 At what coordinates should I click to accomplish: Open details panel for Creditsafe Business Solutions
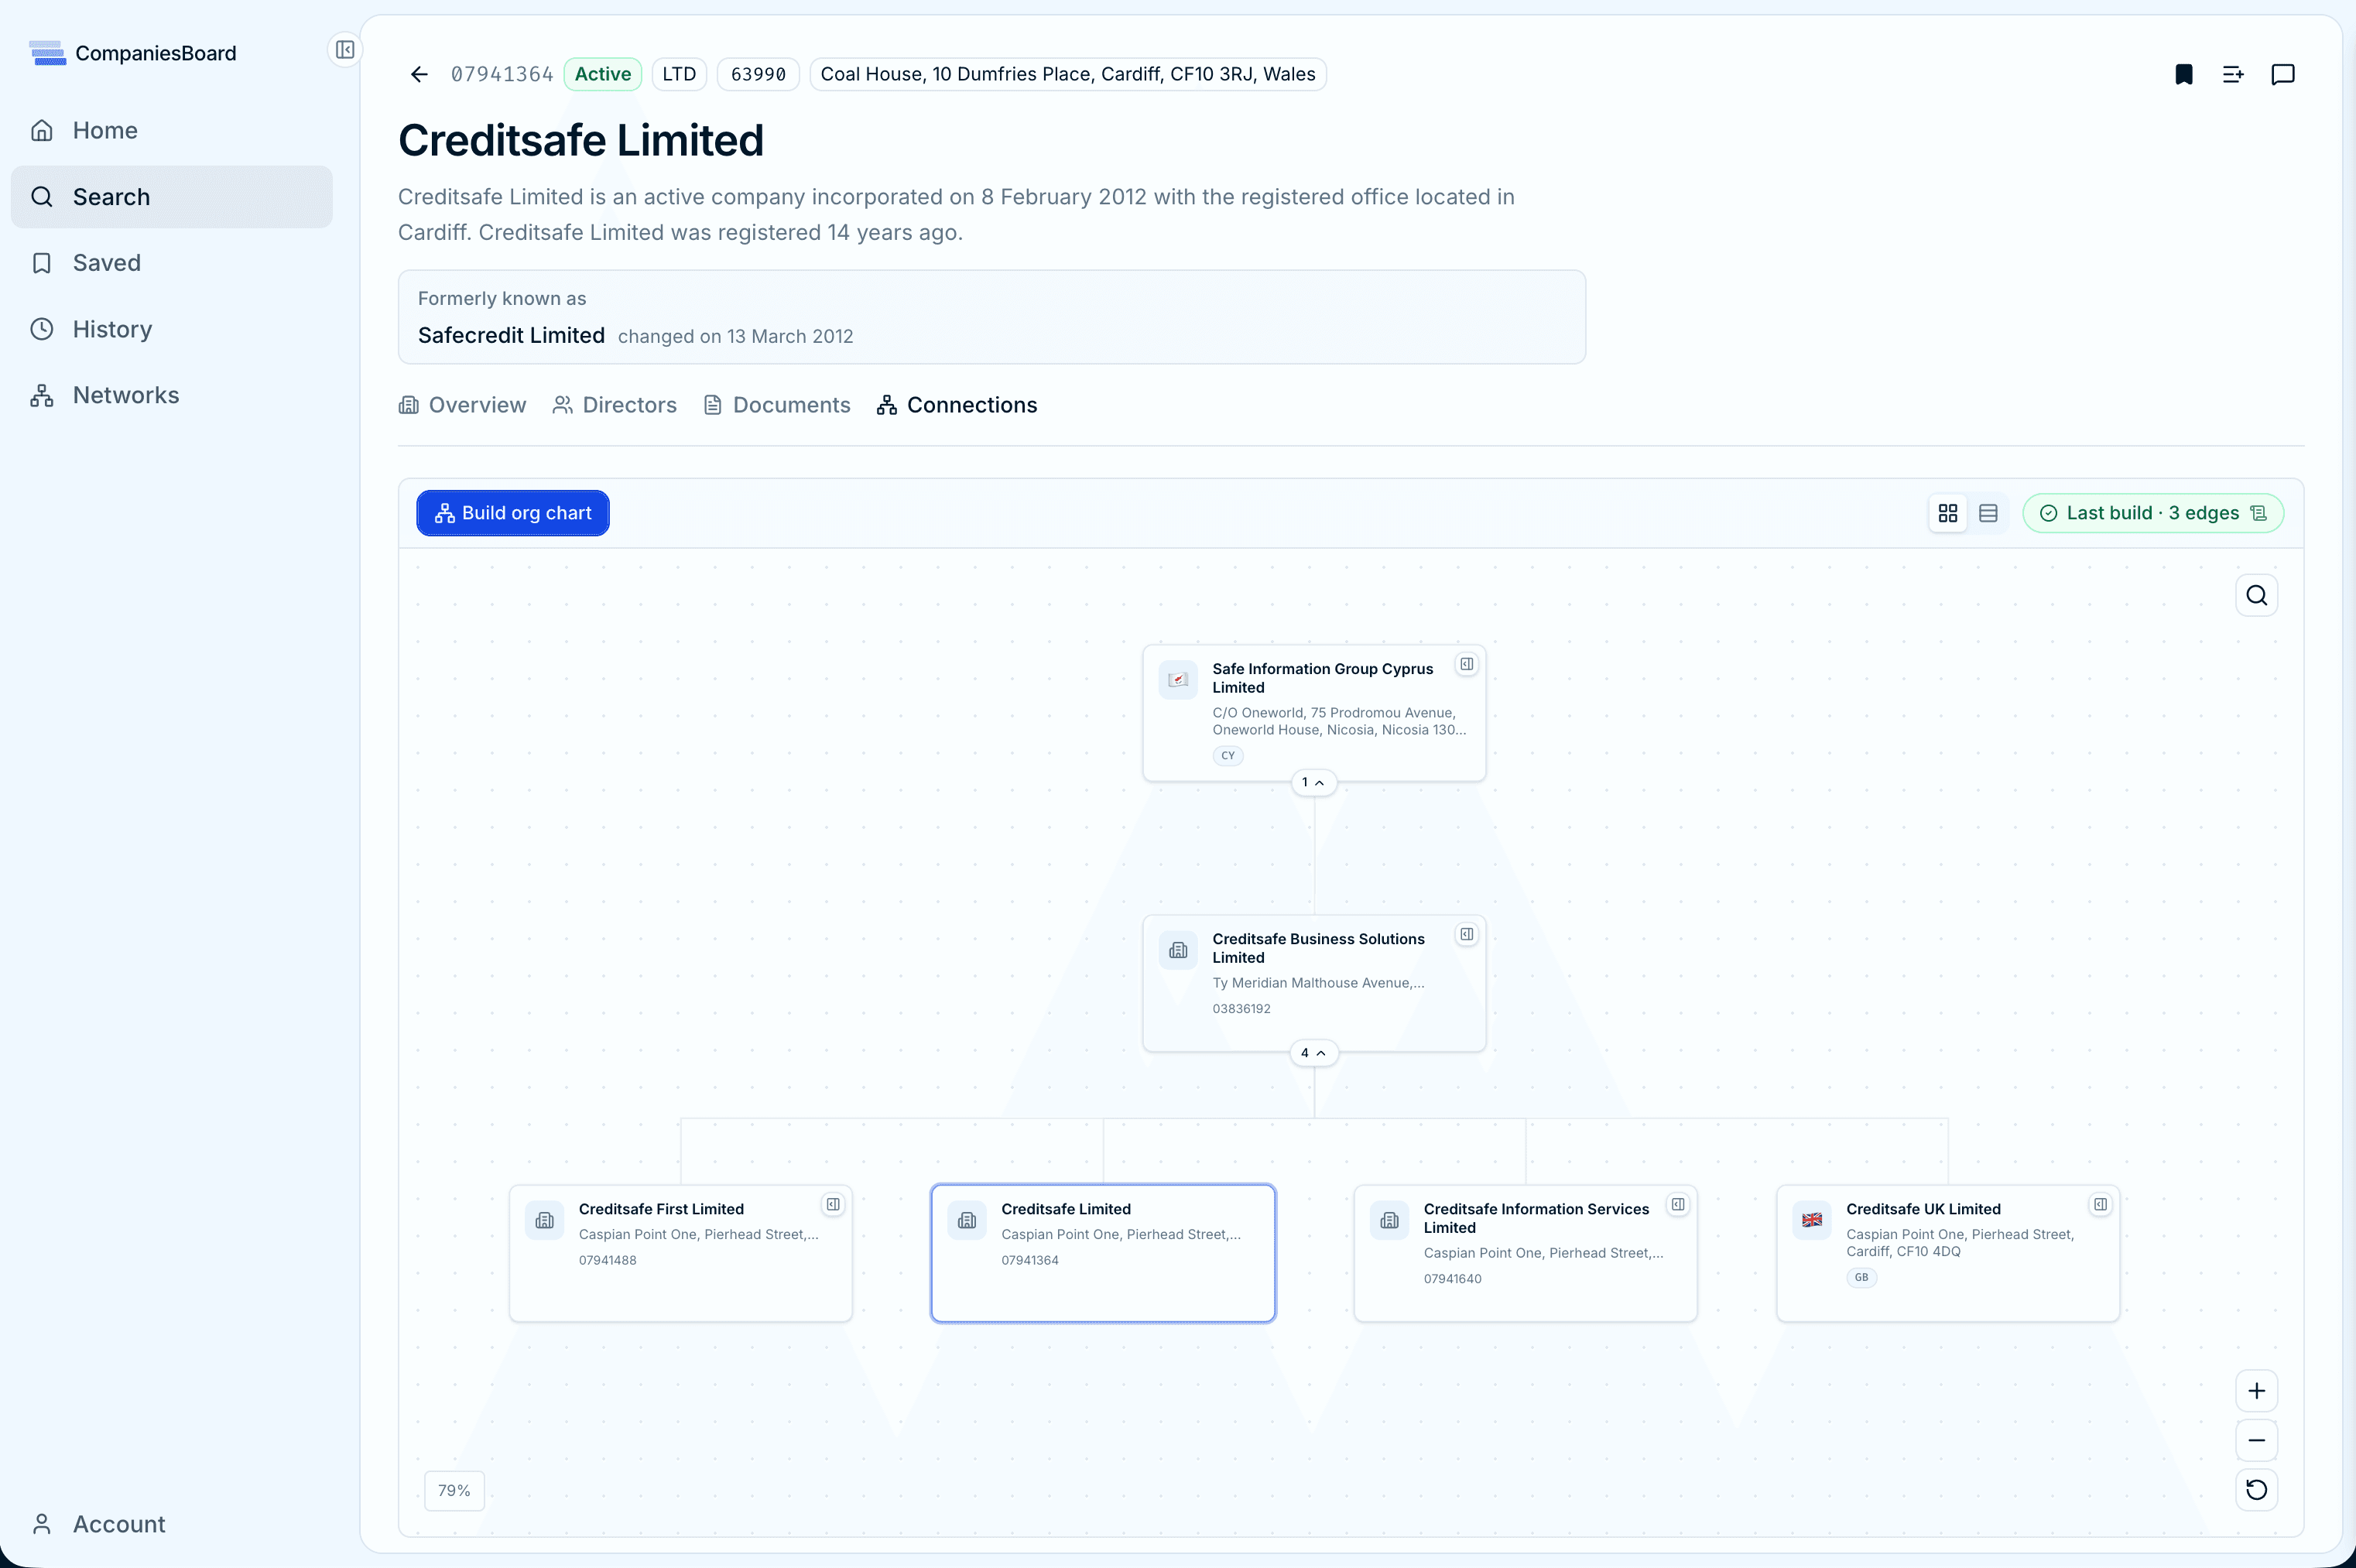[1467, 934]
